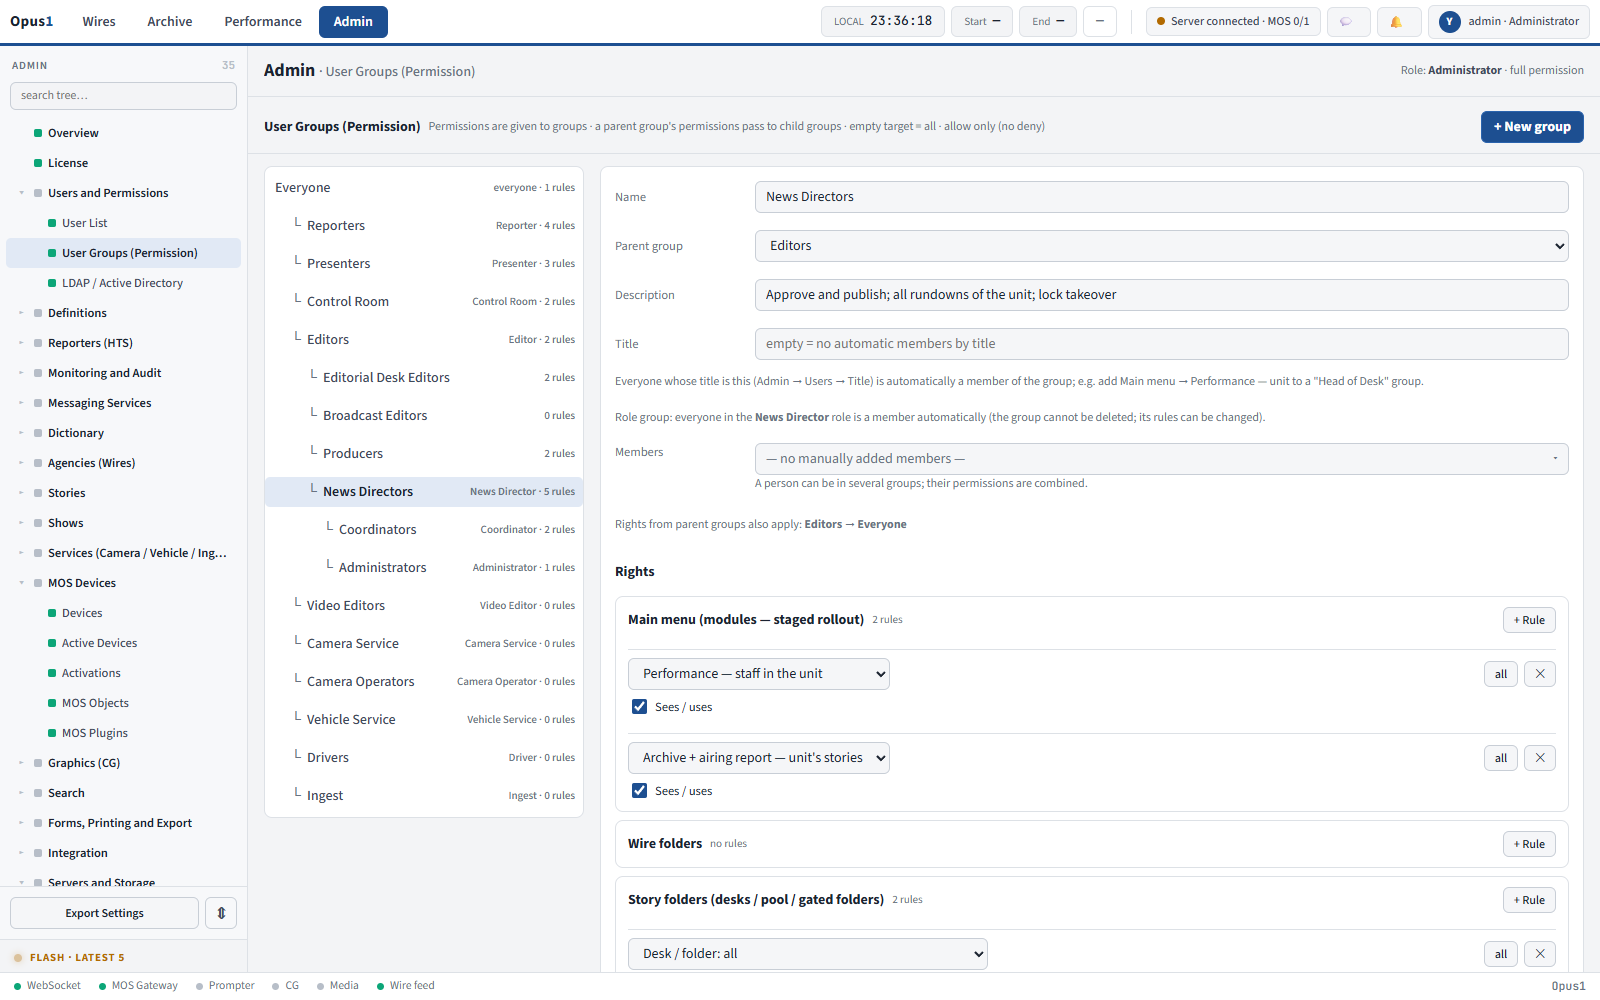Switch to the Wires tab
The image size is (1600, 1000).
pyautogui.click(x=99, y=22)
